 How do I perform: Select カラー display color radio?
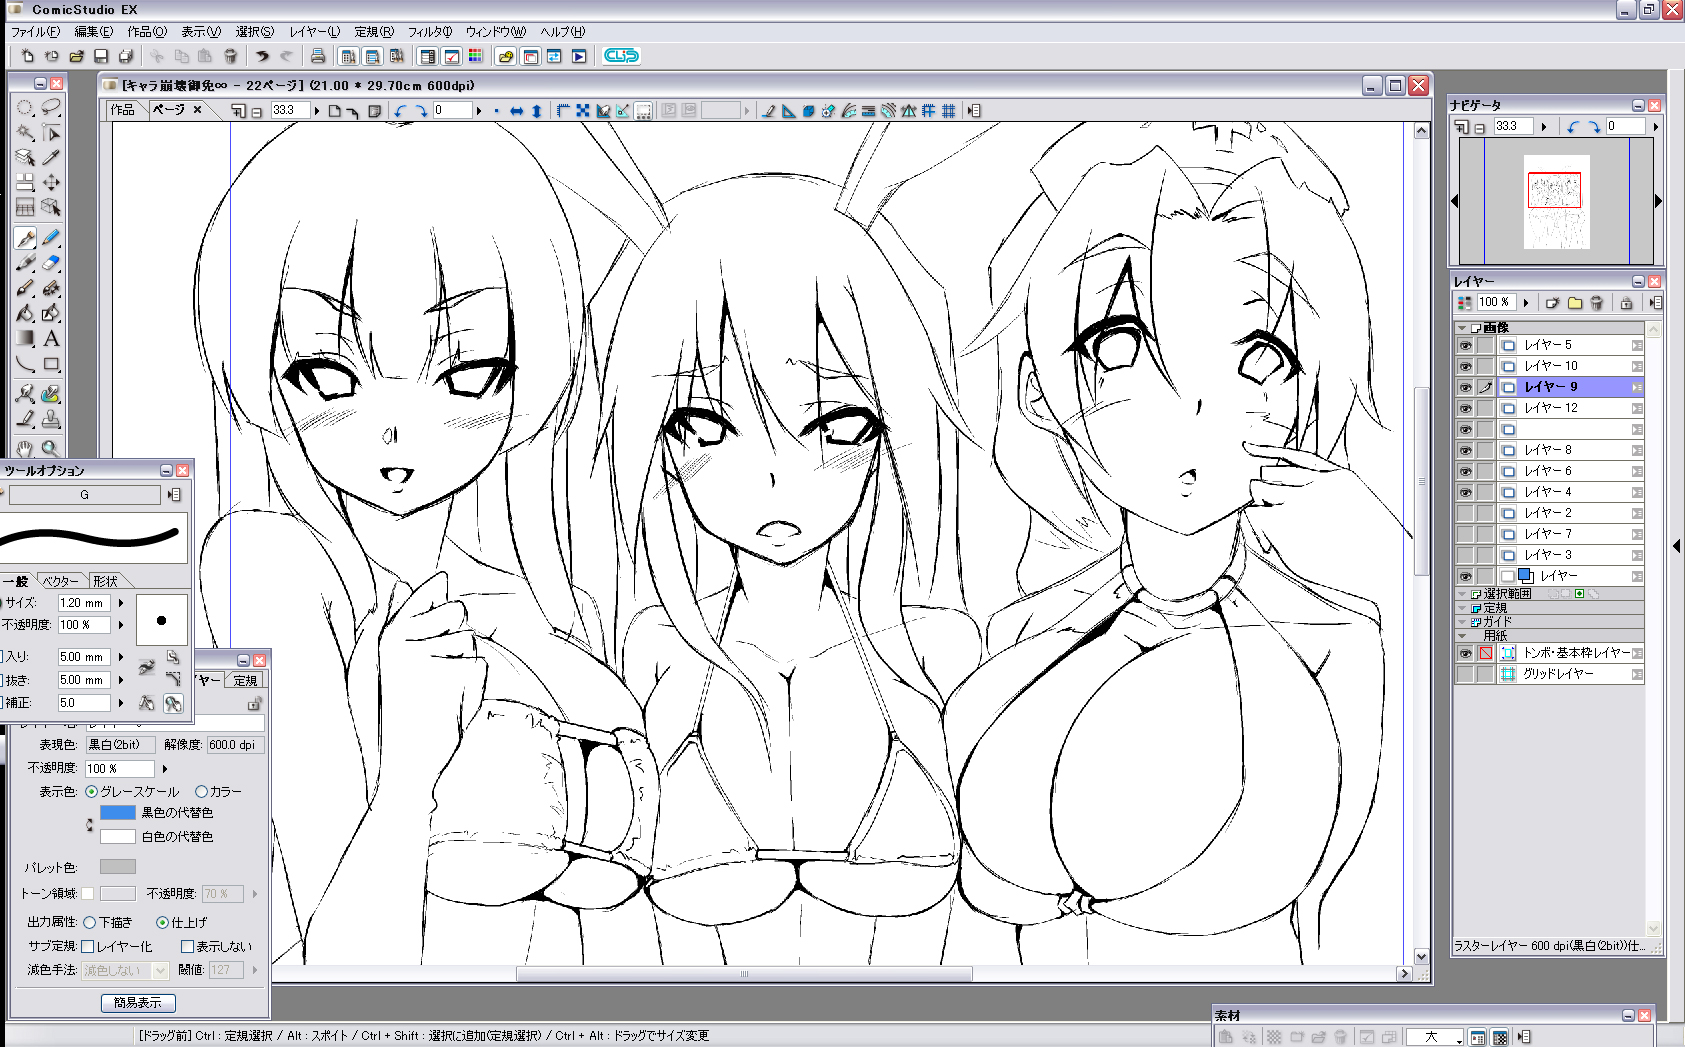[201, 792]
